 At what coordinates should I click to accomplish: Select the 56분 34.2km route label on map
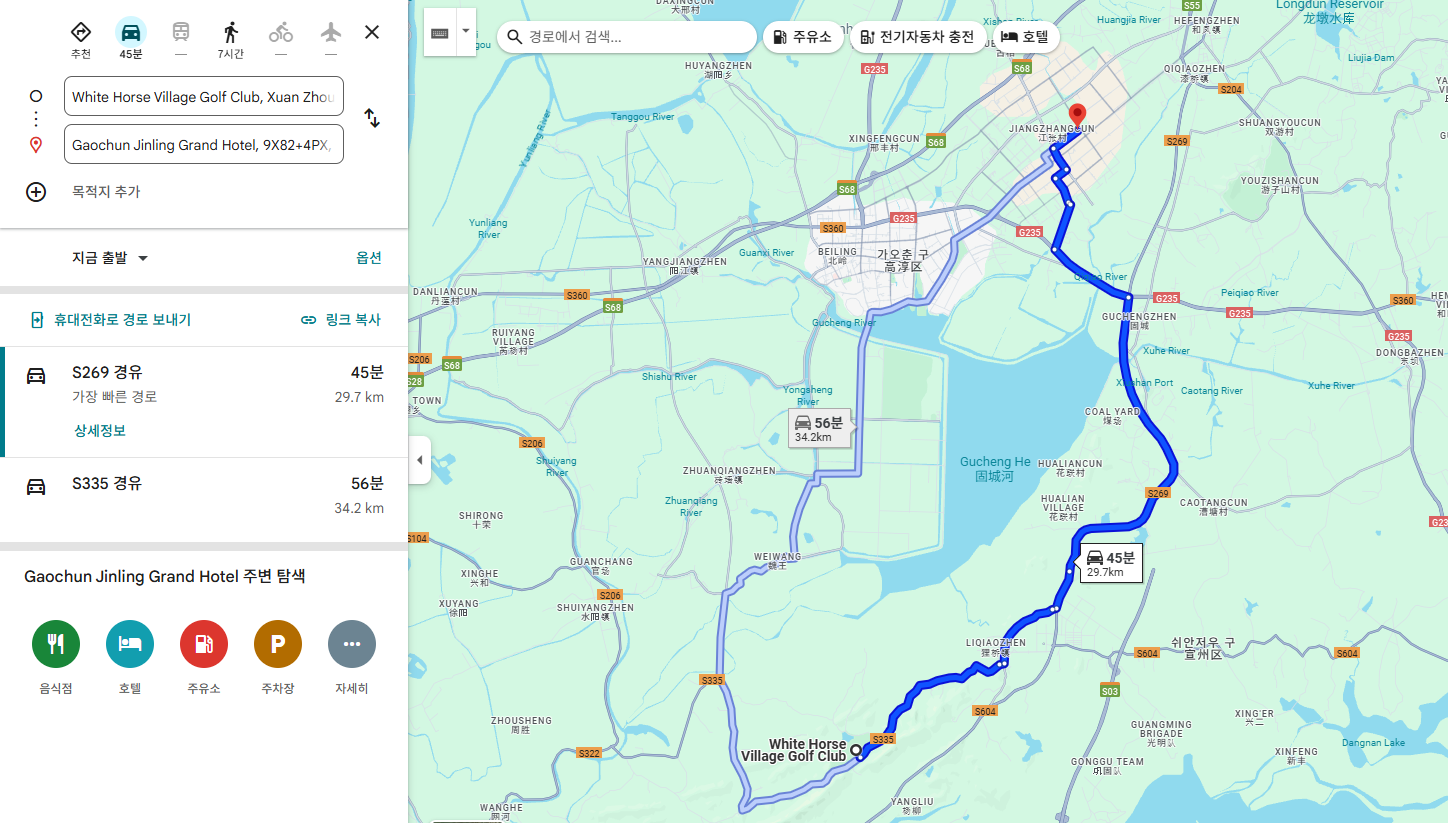coord(819,428)
